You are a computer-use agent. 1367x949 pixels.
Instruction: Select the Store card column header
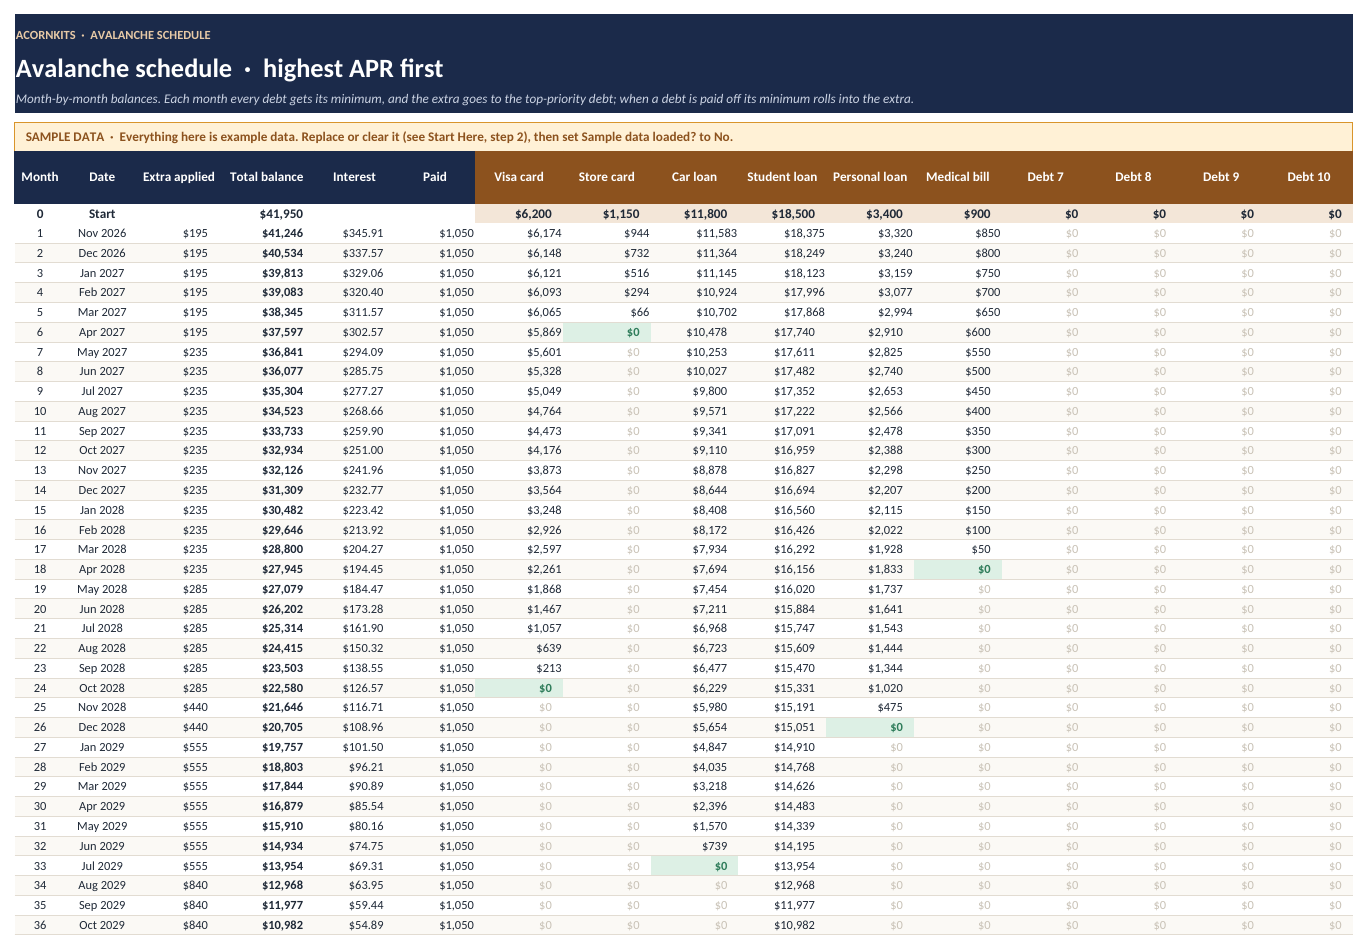tap(607, 177)
